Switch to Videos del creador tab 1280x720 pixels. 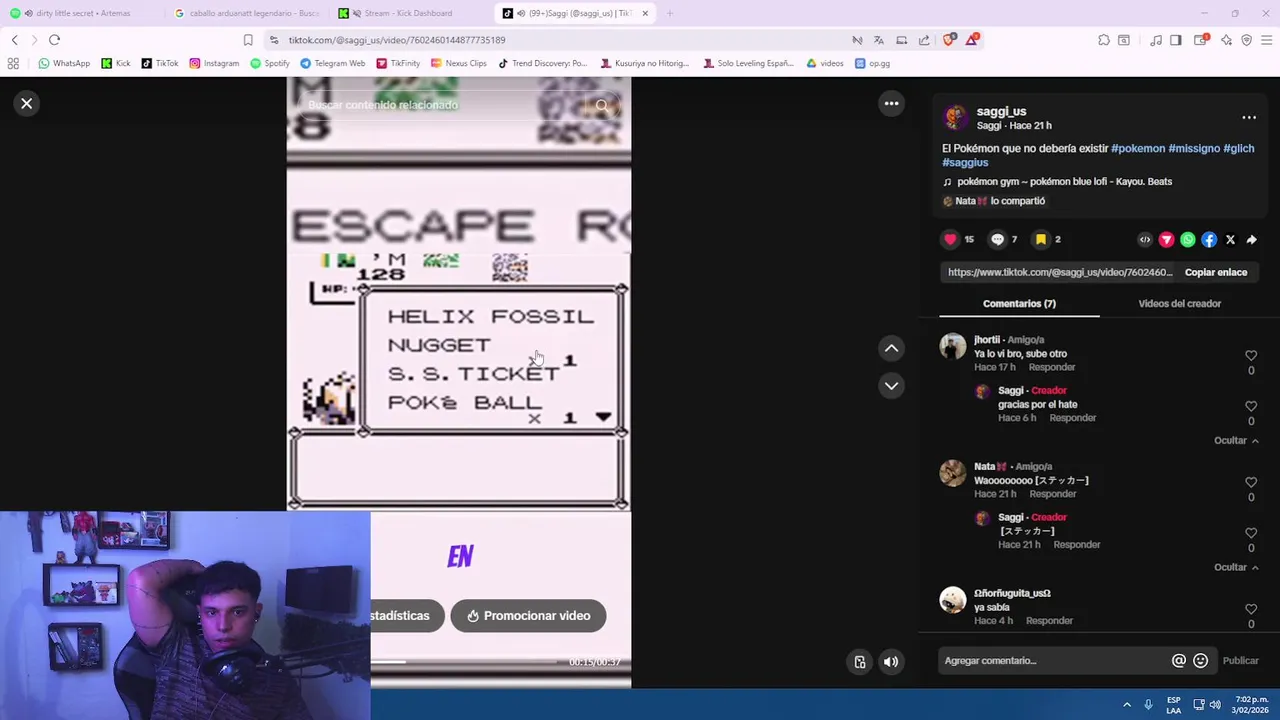tap(1179, 304)
